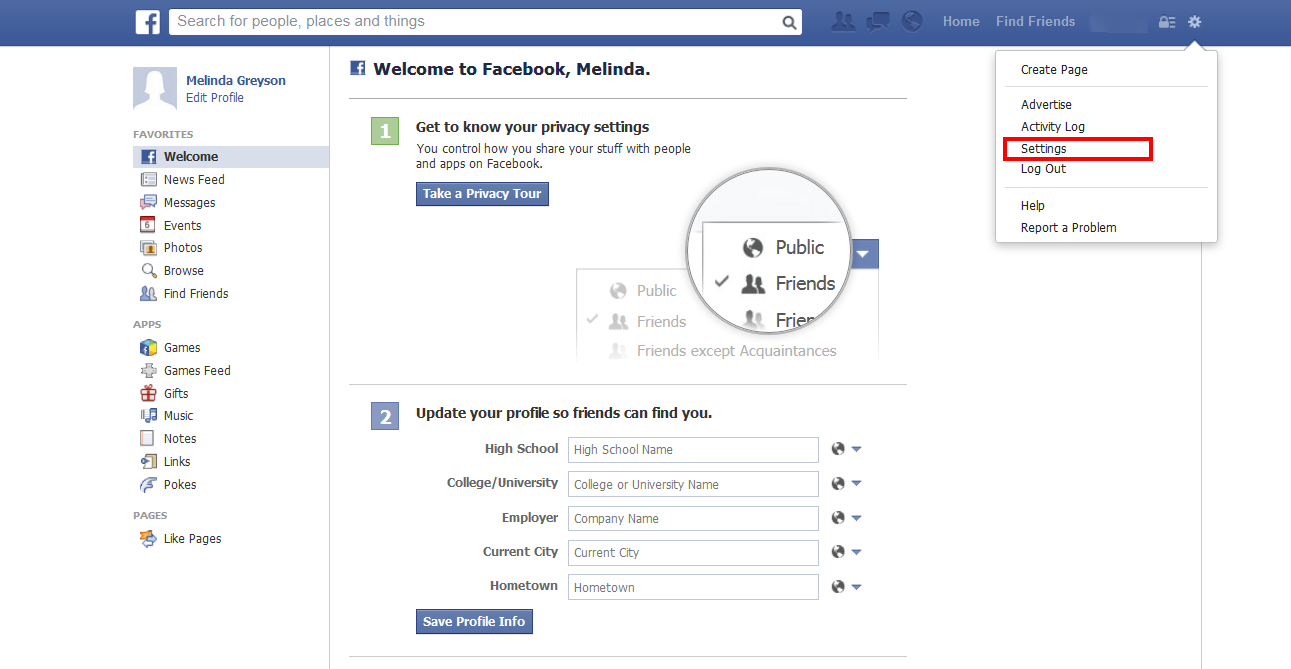The image size is (1291, 669).
Task: Click the Welcome icon in Favorites
Action: coord(149,157)
